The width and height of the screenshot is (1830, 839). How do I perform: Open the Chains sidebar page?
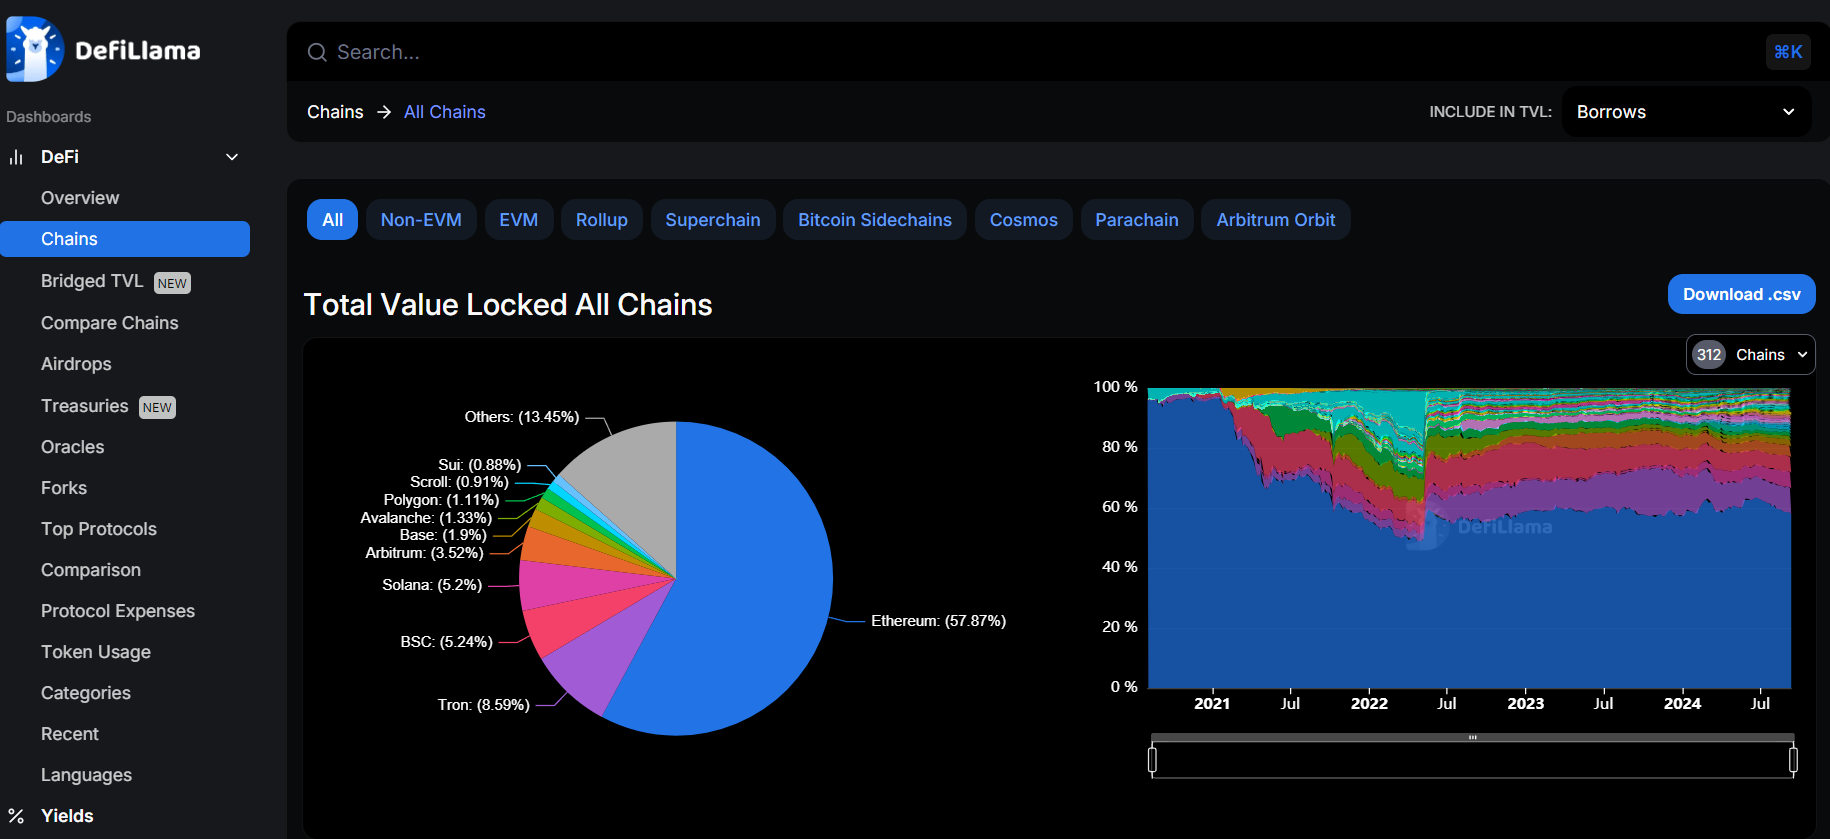[x=125, y=239]
